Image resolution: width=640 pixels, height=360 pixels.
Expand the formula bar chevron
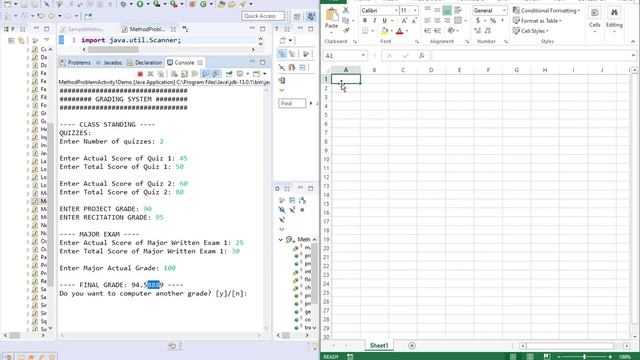(x=633, y=56)
